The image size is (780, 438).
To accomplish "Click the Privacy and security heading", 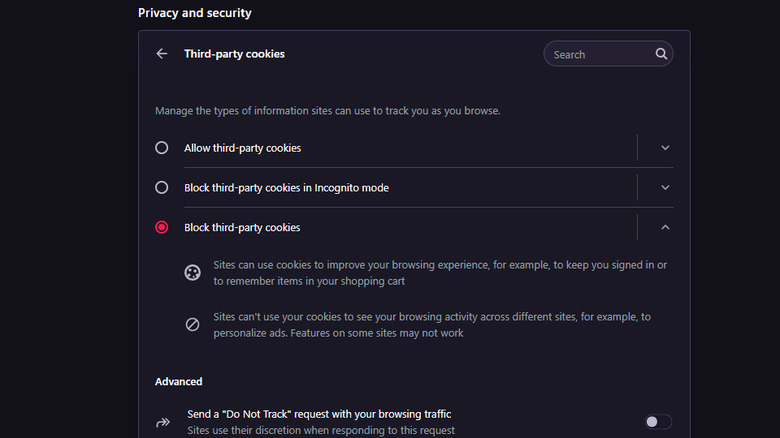I will [x=195, y=13].
